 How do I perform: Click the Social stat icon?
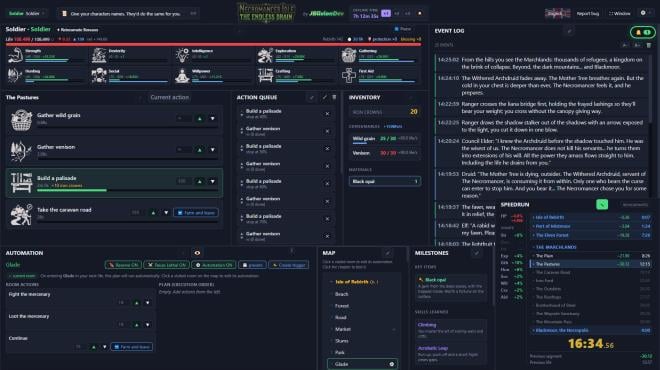[99, 75]
